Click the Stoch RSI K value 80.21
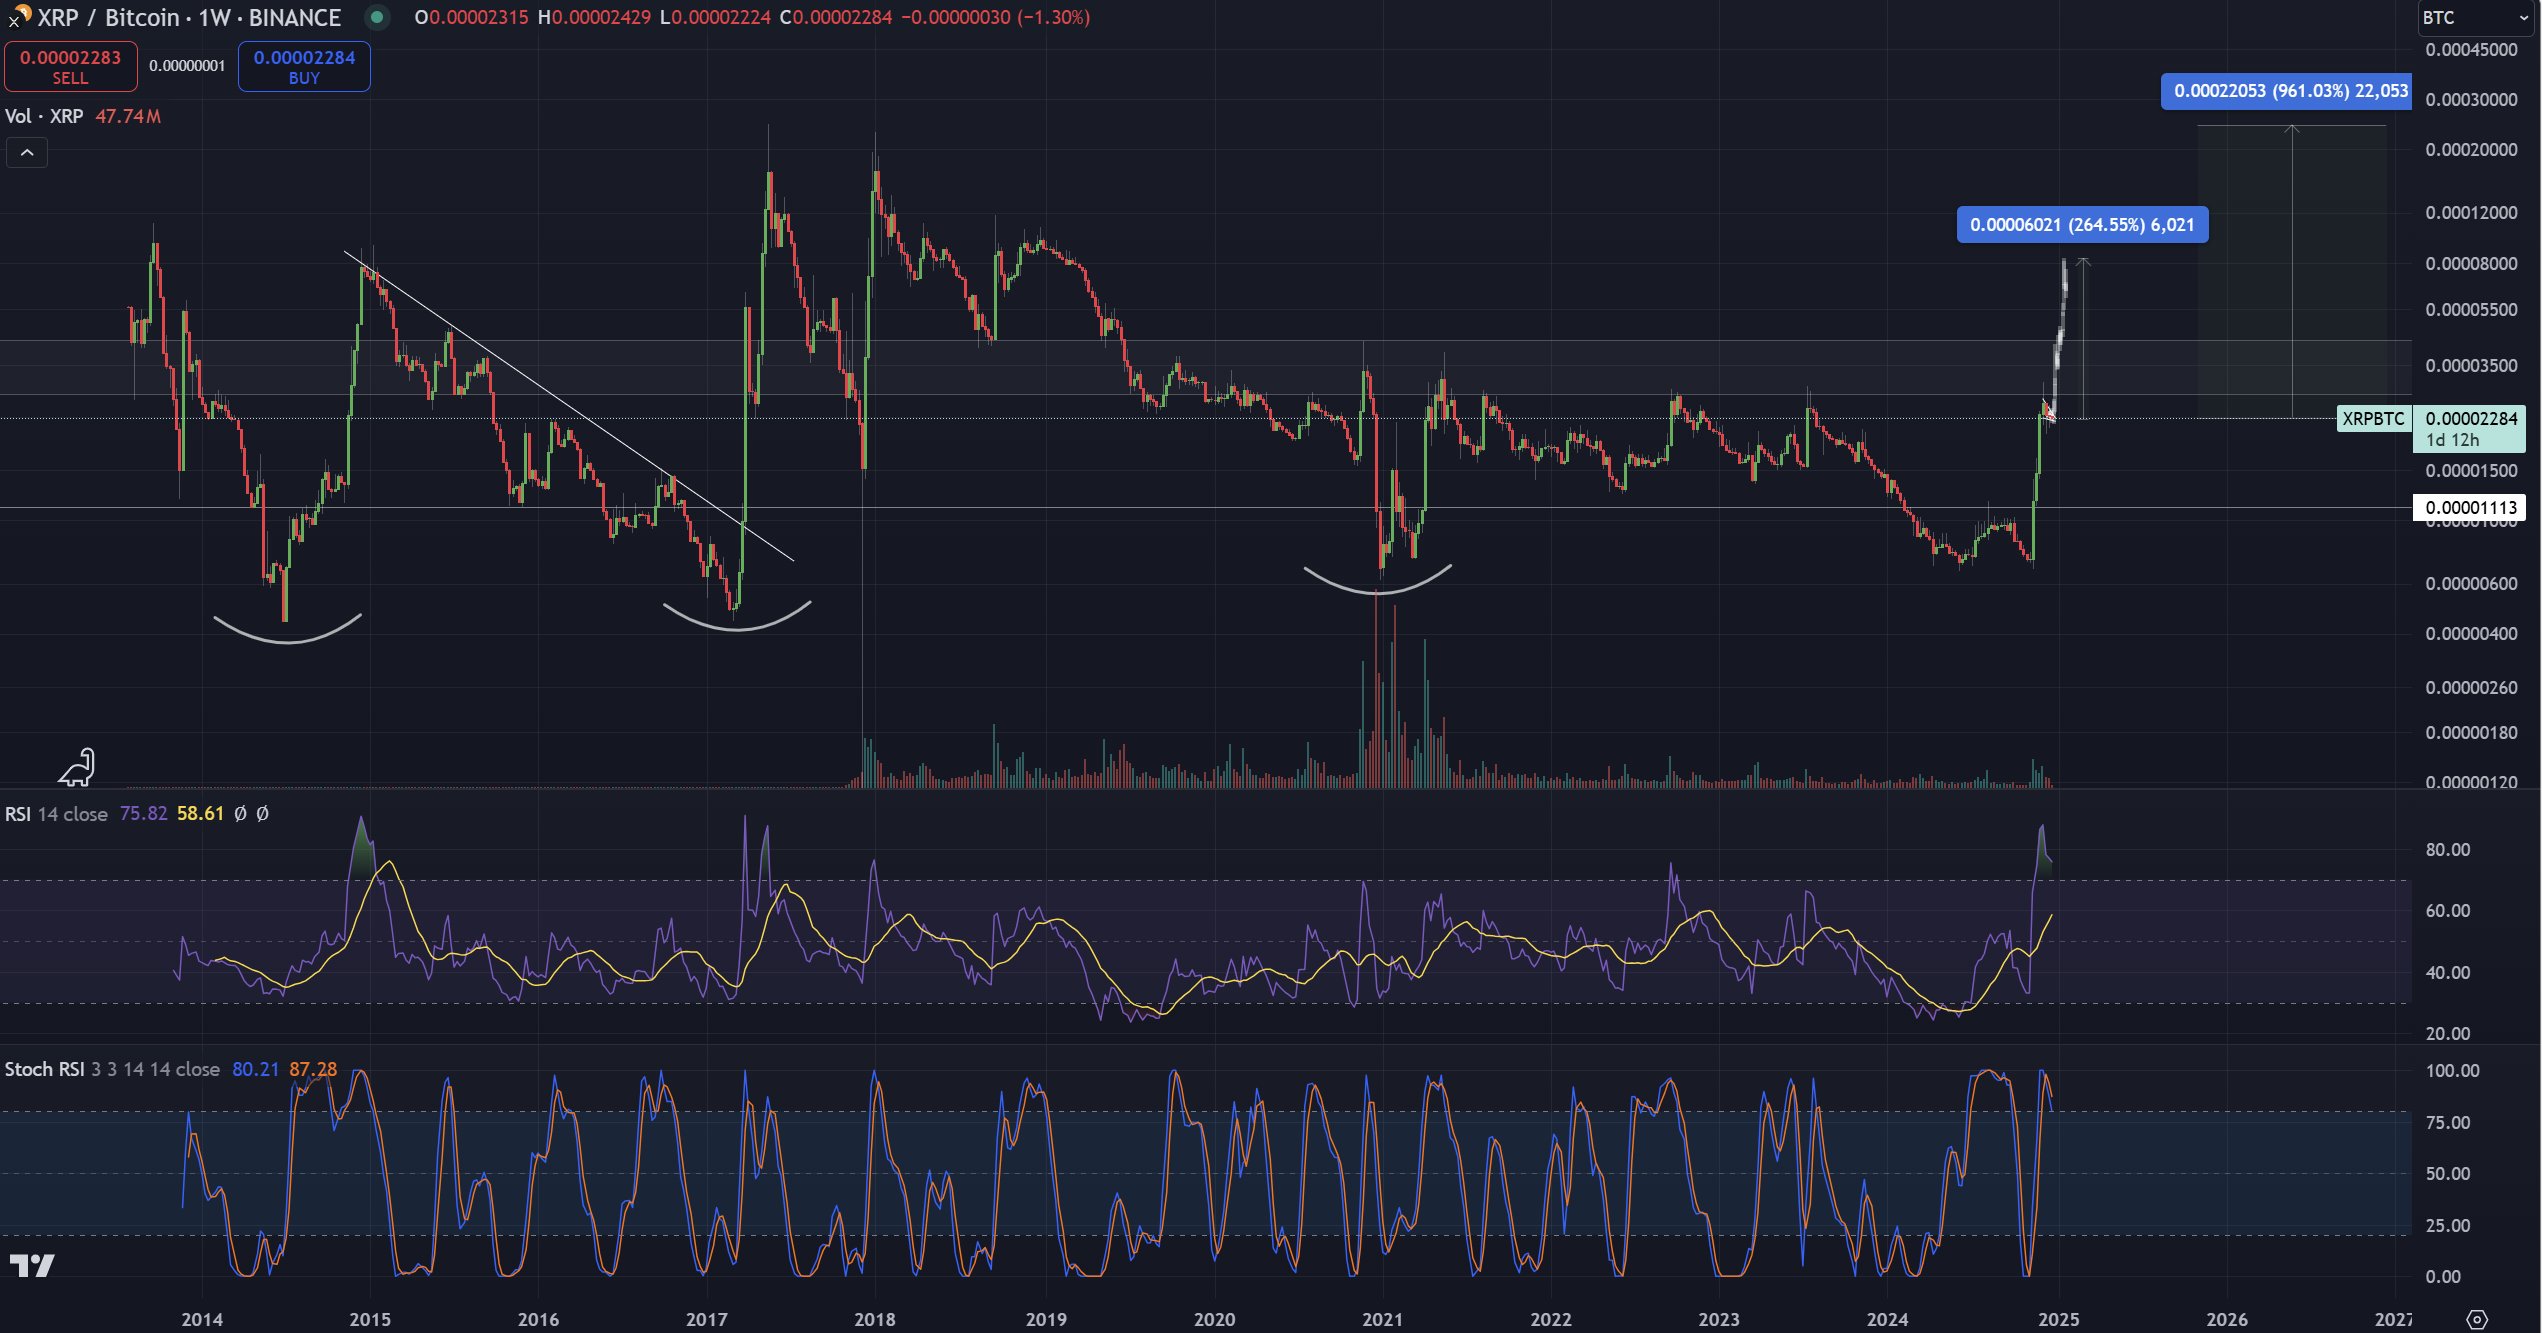This screenshot has width=2542, height=1333. tap(255, 1069)
